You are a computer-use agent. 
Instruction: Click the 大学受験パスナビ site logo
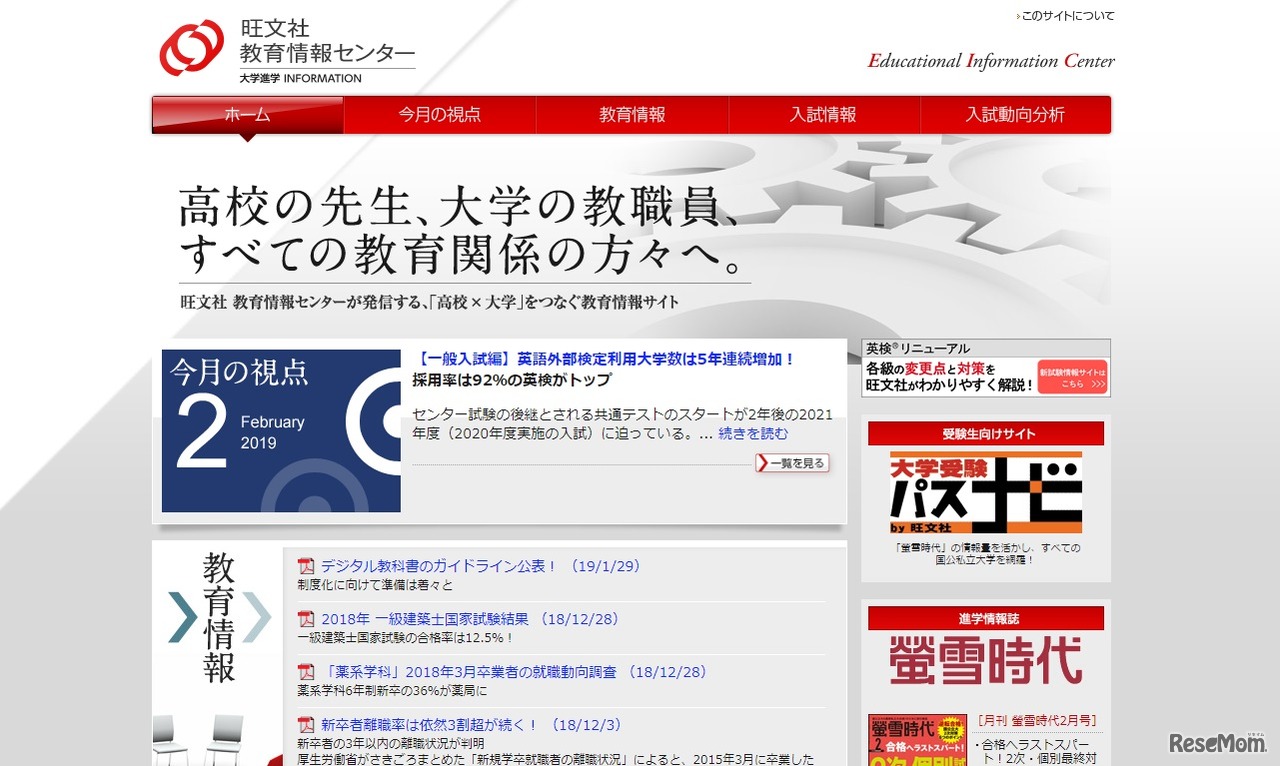[986, 490]
